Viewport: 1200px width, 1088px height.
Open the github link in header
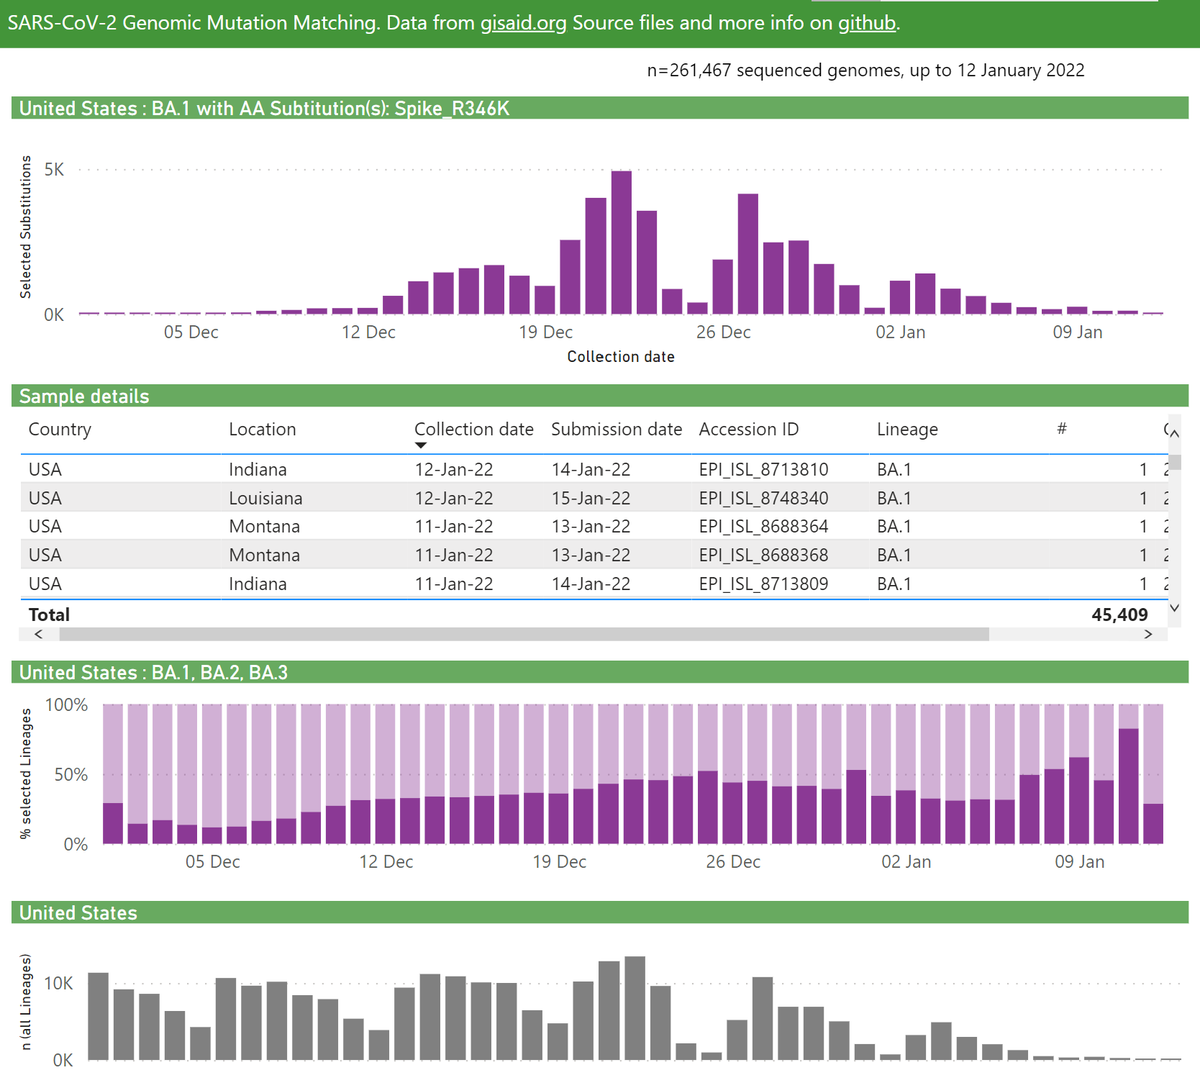(866, 22)
